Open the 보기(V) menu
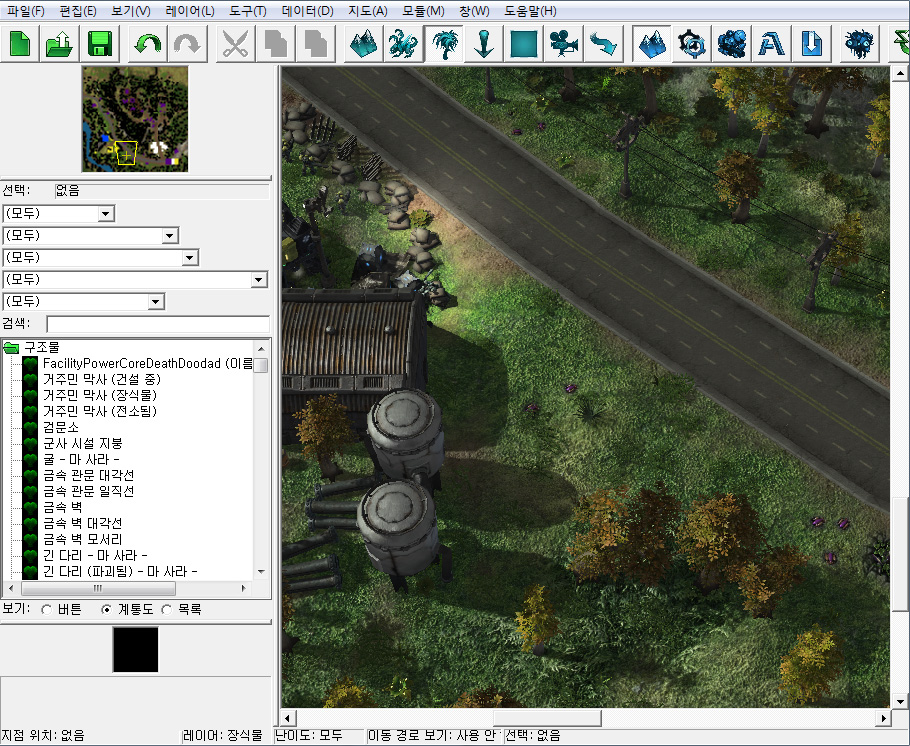Screen dimensions: 910x746 pyautogui.click(x=131, y=11)
